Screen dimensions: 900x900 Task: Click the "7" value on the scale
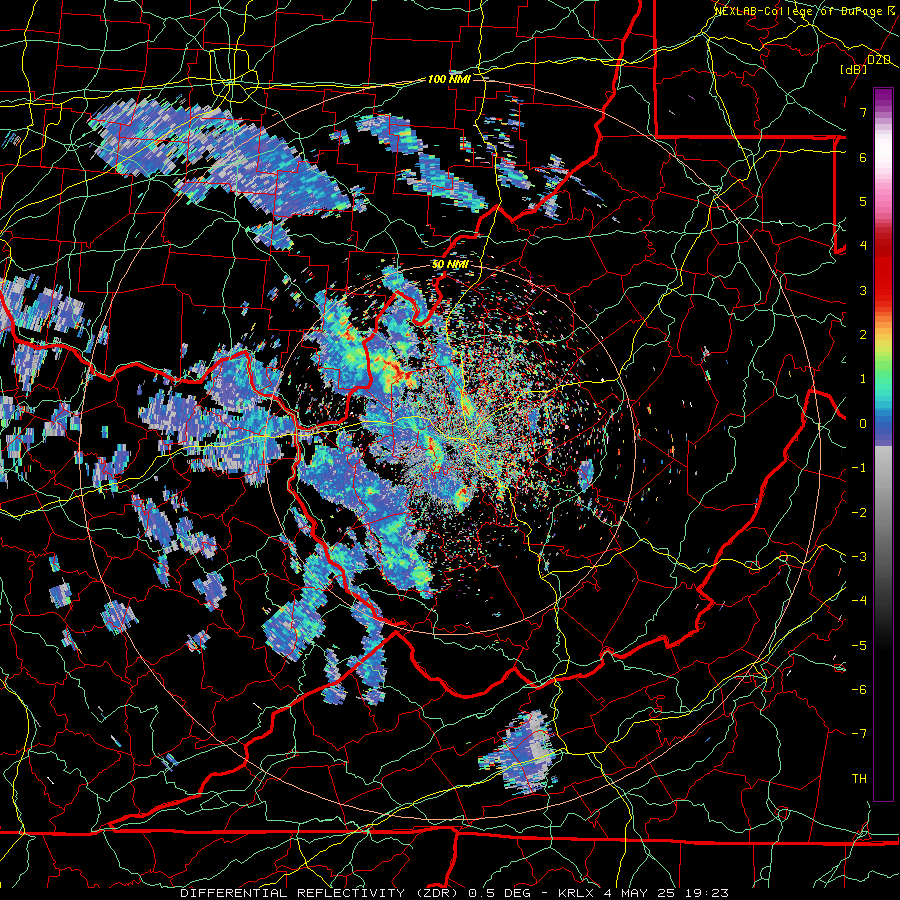tap(863, 112)
